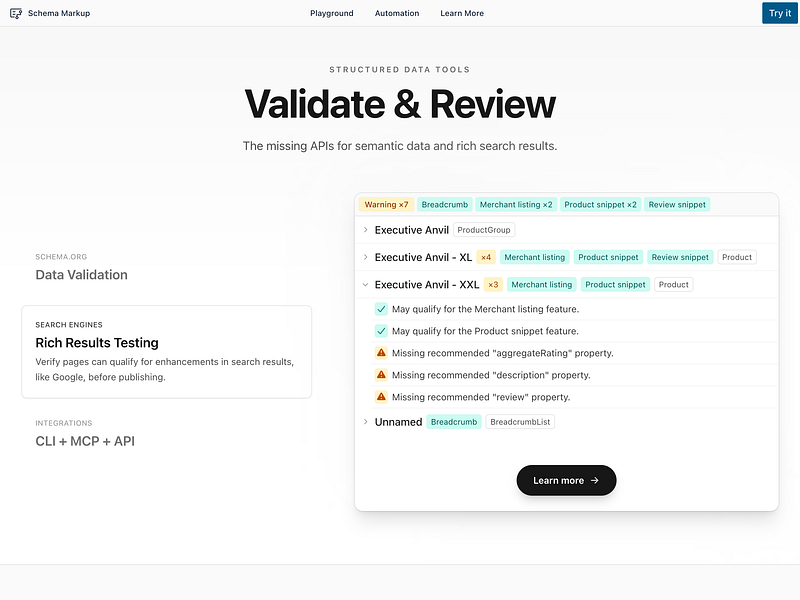Click 'Missing recommended "description" property.' text

point(491,375)
